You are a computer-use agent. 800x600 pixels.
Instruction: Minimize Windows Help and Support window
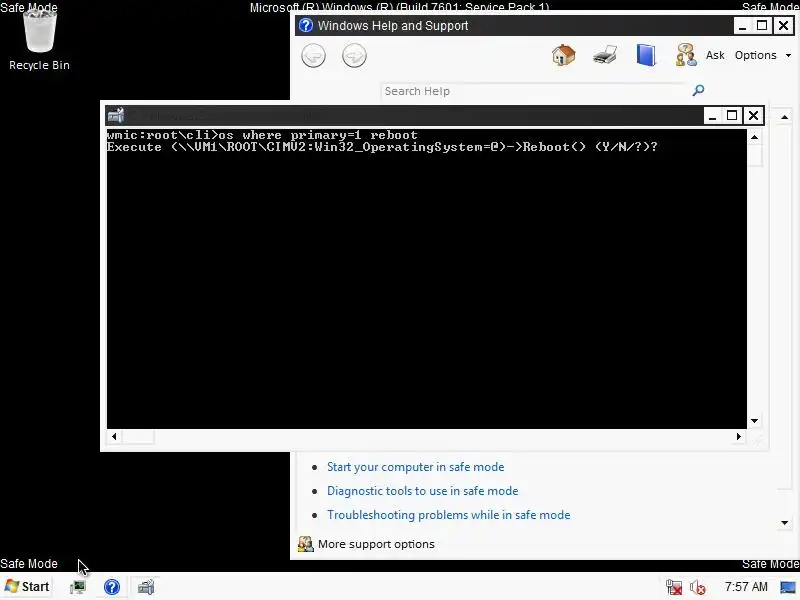click(742, 26)
